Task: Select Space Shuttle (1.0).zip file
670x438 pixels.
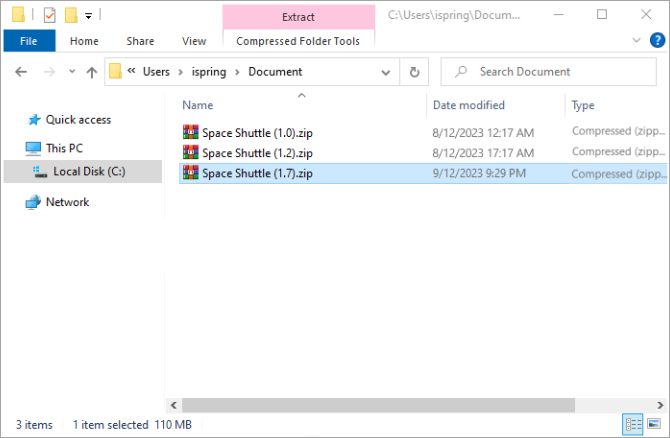Action: tap(257, 132)
